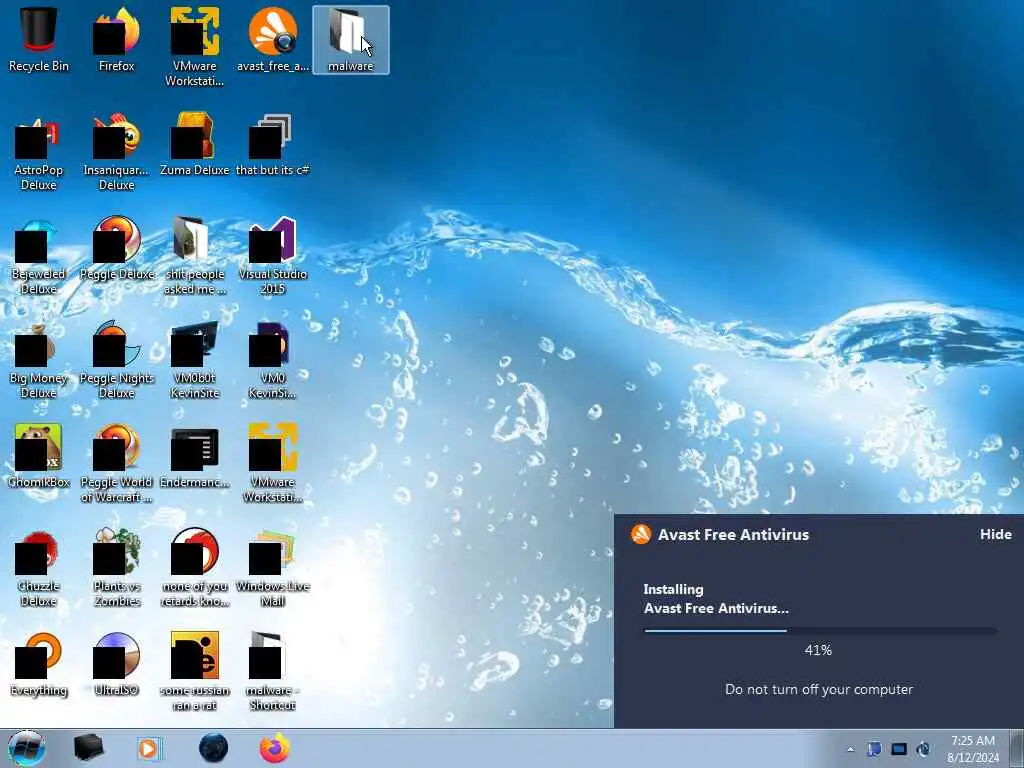Show hidden system tray icons arrow
1024x768 pixels.
(x=850, y=749)
